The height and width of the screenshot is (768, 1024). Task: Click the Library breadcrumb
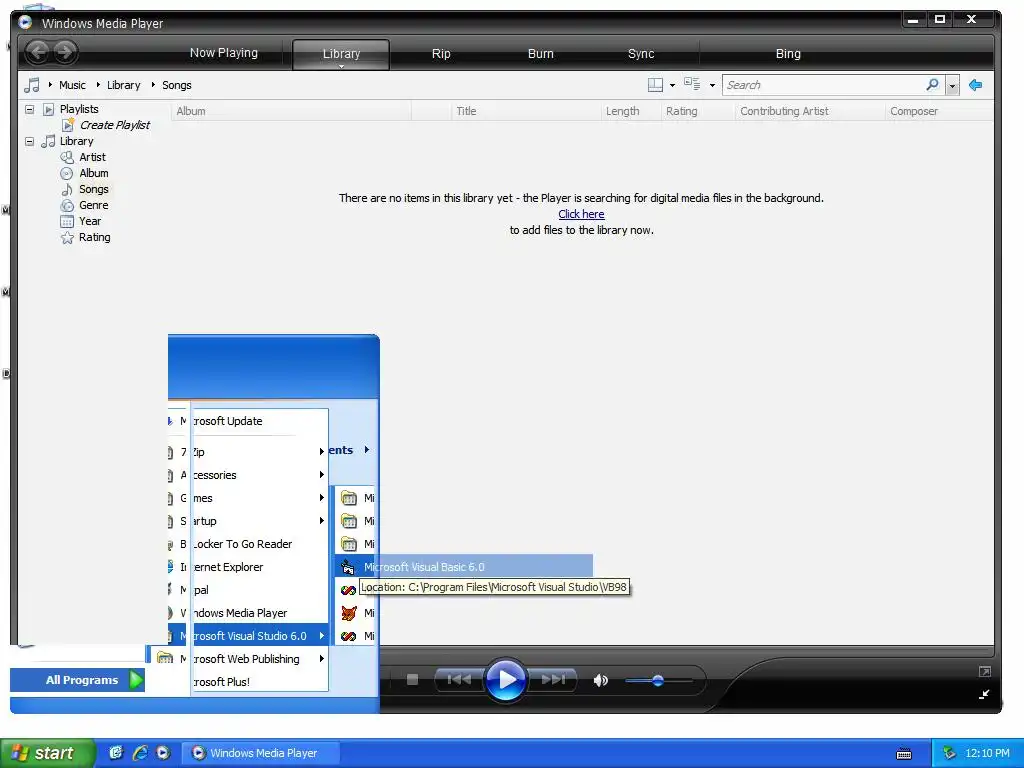tap(123, 85)
